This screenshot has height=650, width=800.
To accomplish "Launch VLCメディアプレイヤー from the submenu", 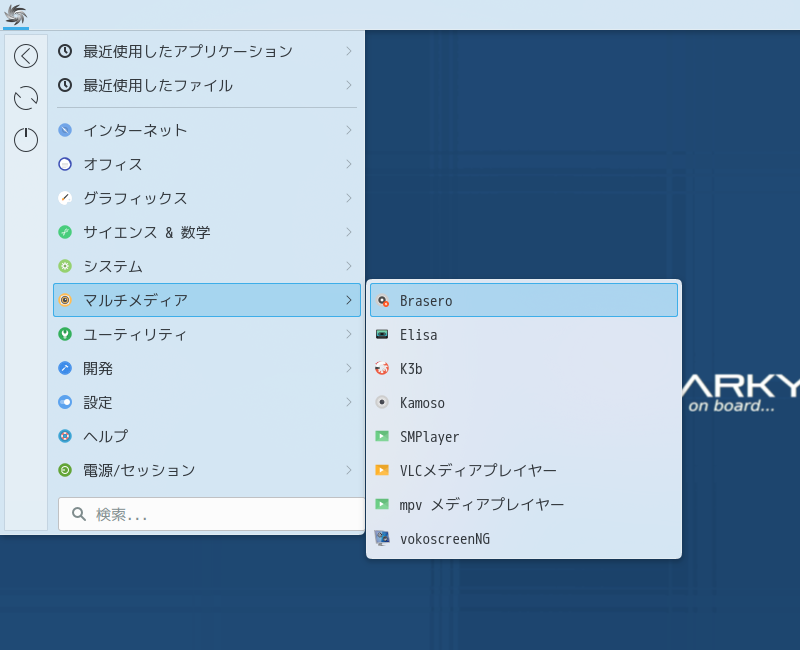I will click(524, 470).
